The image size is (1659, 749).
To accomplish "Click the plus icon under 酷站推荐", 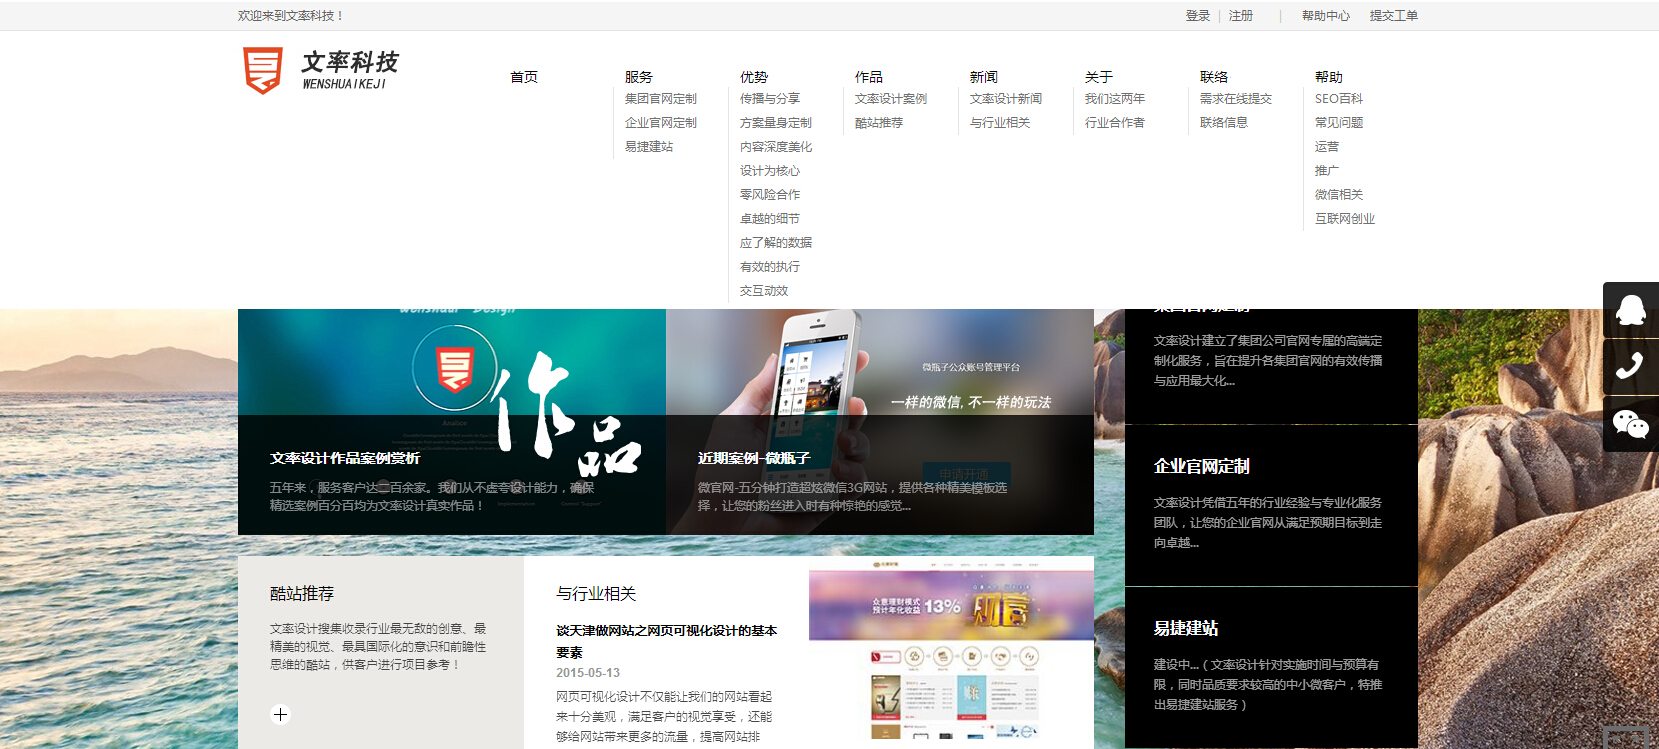I will click(x=281, y=714).
